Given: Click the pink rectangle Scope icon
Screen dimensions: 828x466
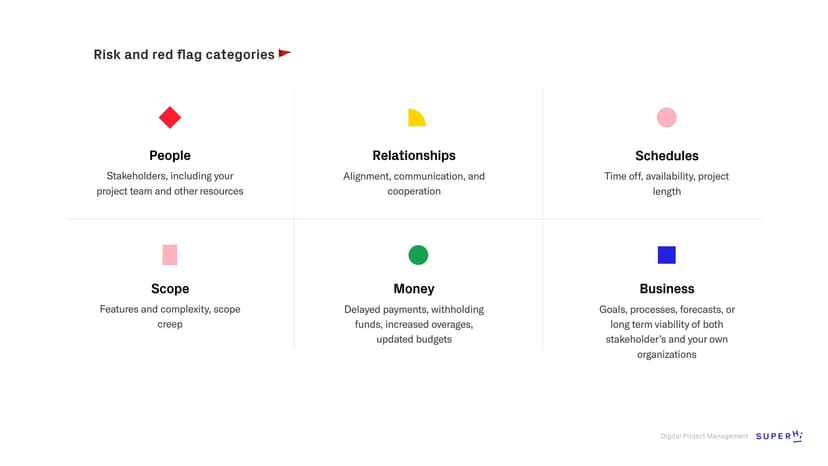Looking at the screenshot, I should pyautogui.click(x=170, y=255).
